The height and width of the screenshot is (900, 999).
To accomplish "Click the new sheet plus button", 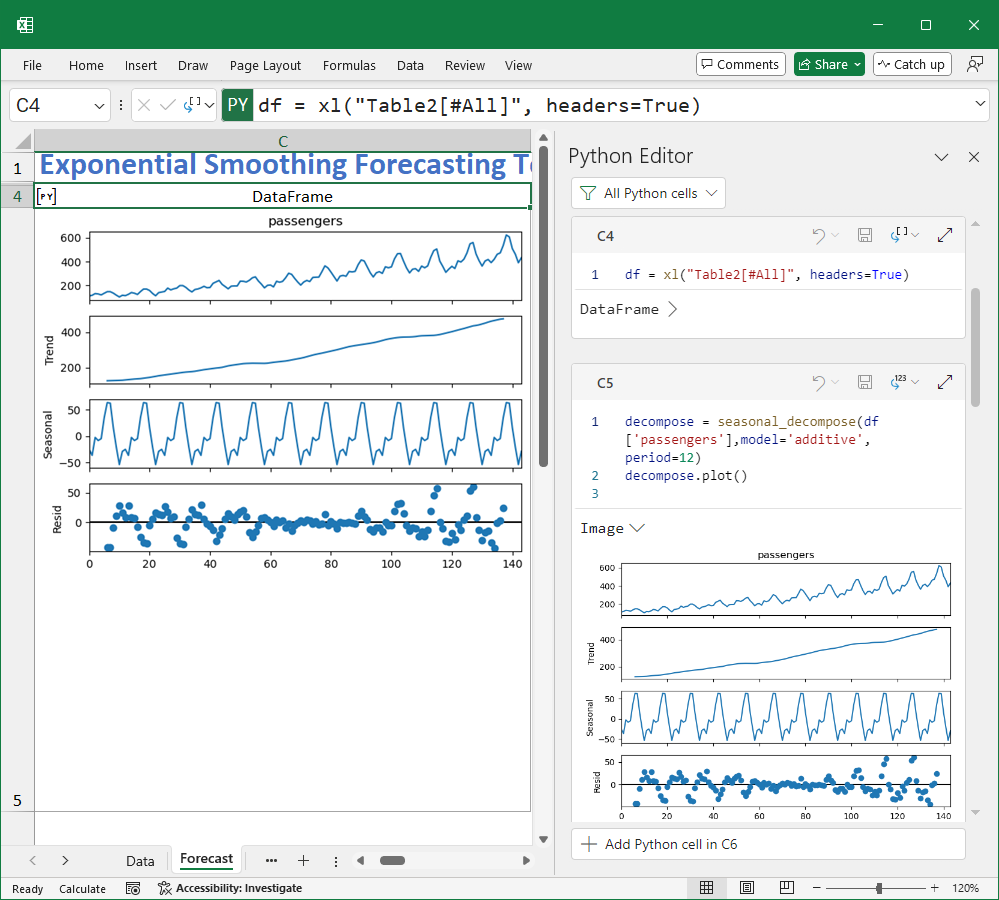I will point(305,861).
